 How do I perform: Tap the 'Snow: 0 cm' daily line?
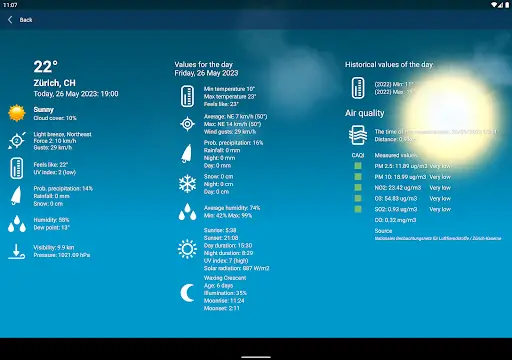click(218, 176)
